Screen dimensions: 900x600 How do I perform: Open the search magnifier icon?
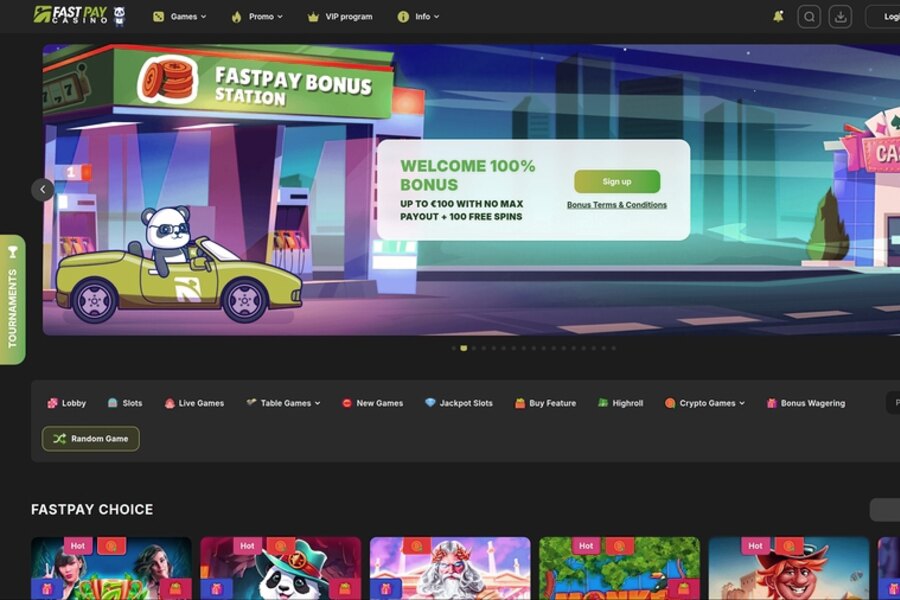(x=809, y=17)
